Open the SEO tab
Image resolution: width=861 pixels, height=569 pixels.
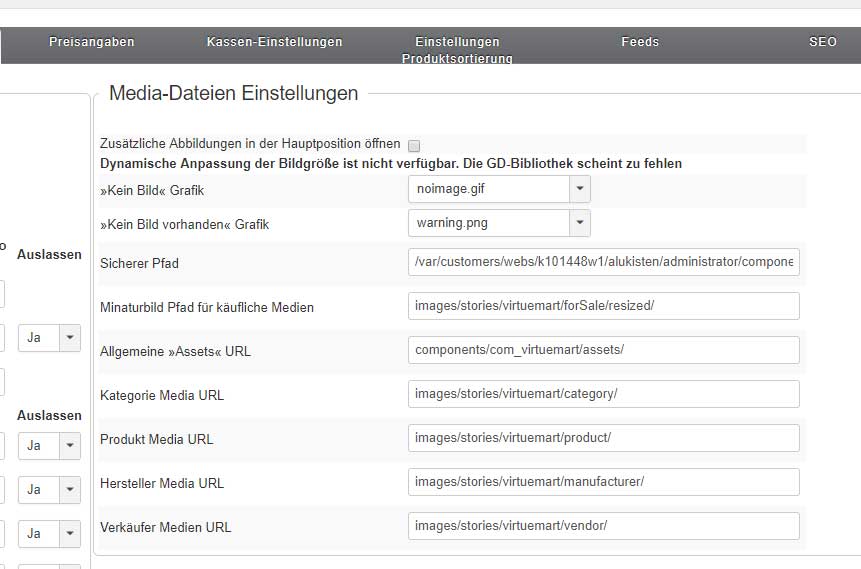[822, 42]
